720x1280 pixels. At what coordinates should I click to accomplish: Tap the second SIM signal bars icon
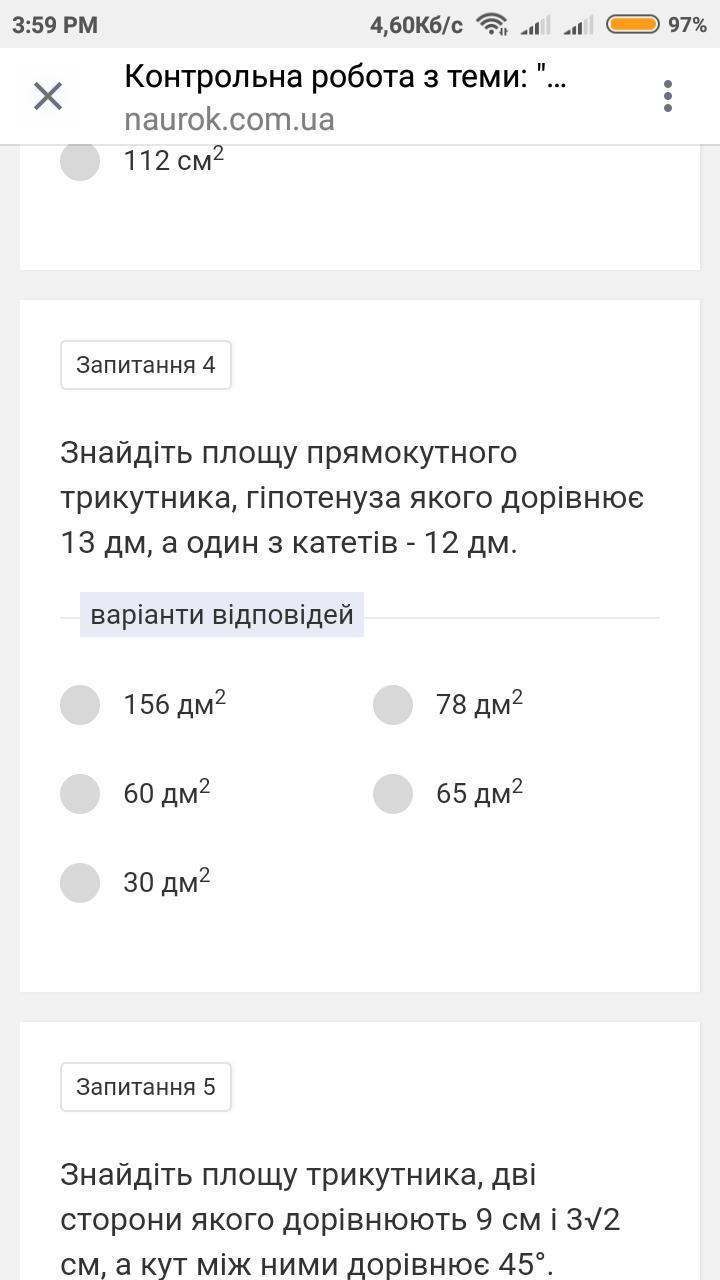point(579,25)
